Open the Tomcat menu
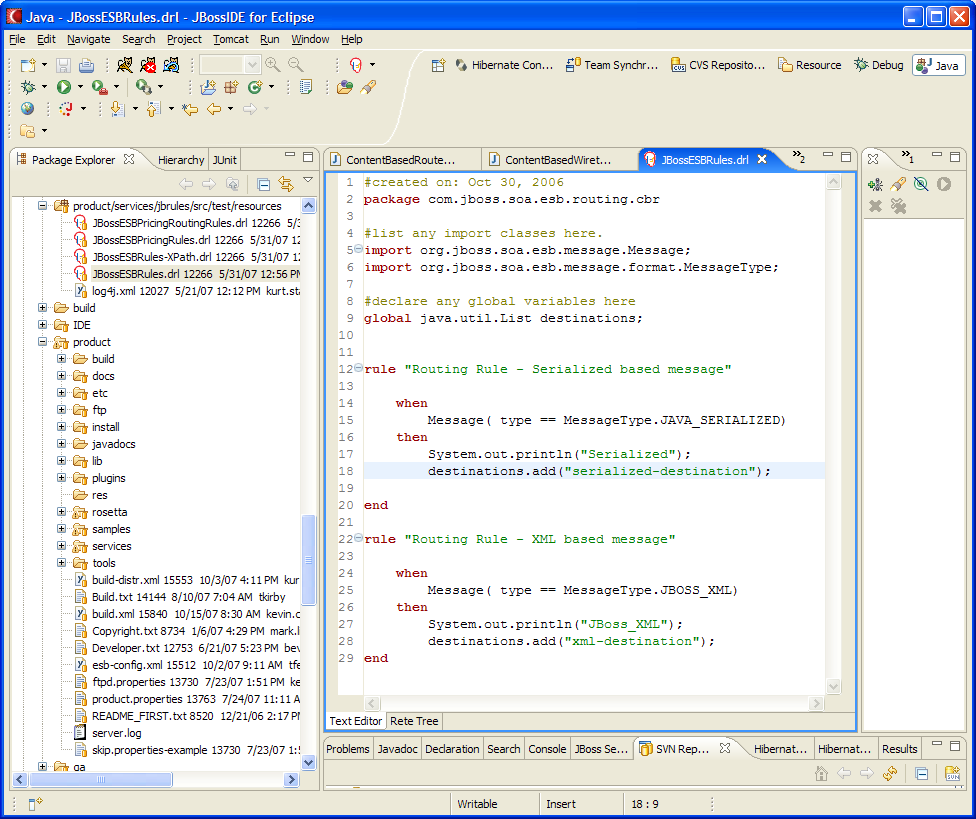 coord(230,39)
